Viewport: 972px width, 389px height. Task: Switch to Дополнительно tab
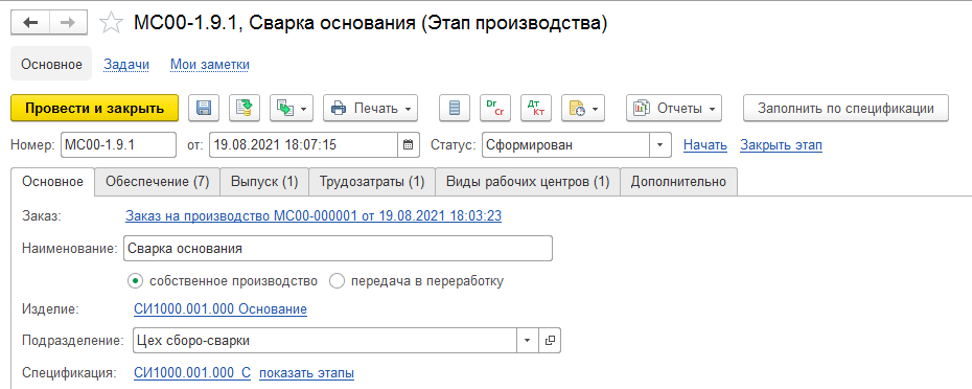click(x=678, y=182)
